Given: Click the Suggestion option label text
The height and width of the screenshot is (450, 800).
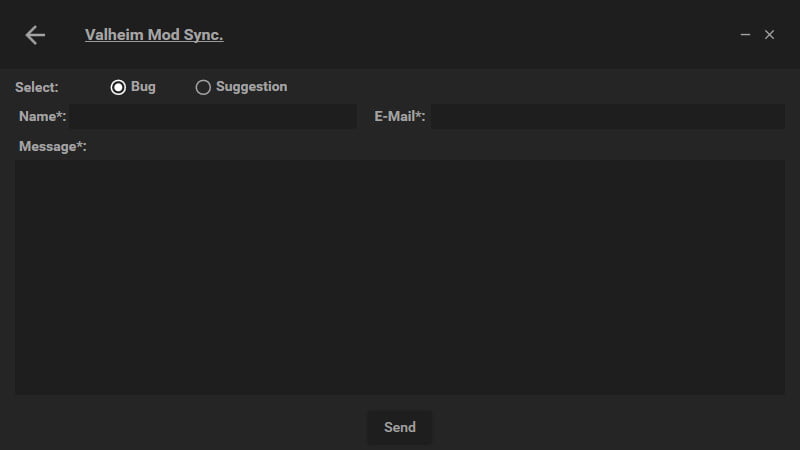Looking at the screenshot, I should coord(251,87).
